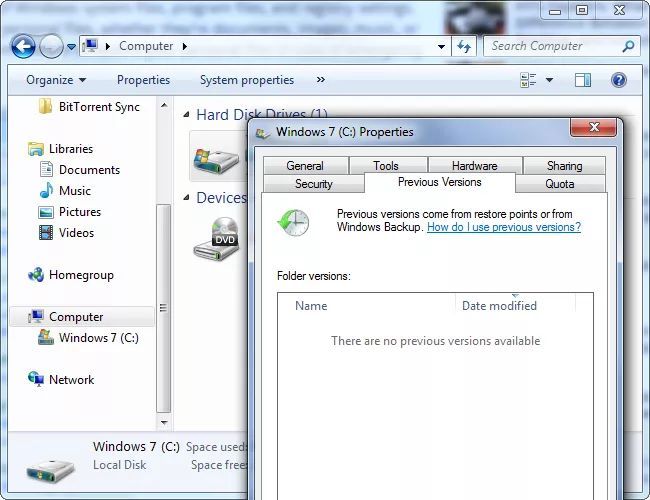Viewport: 650px width, 500px height.
Task: Click navigation pane scroll up arrow
Action: [x=164, y=105]
